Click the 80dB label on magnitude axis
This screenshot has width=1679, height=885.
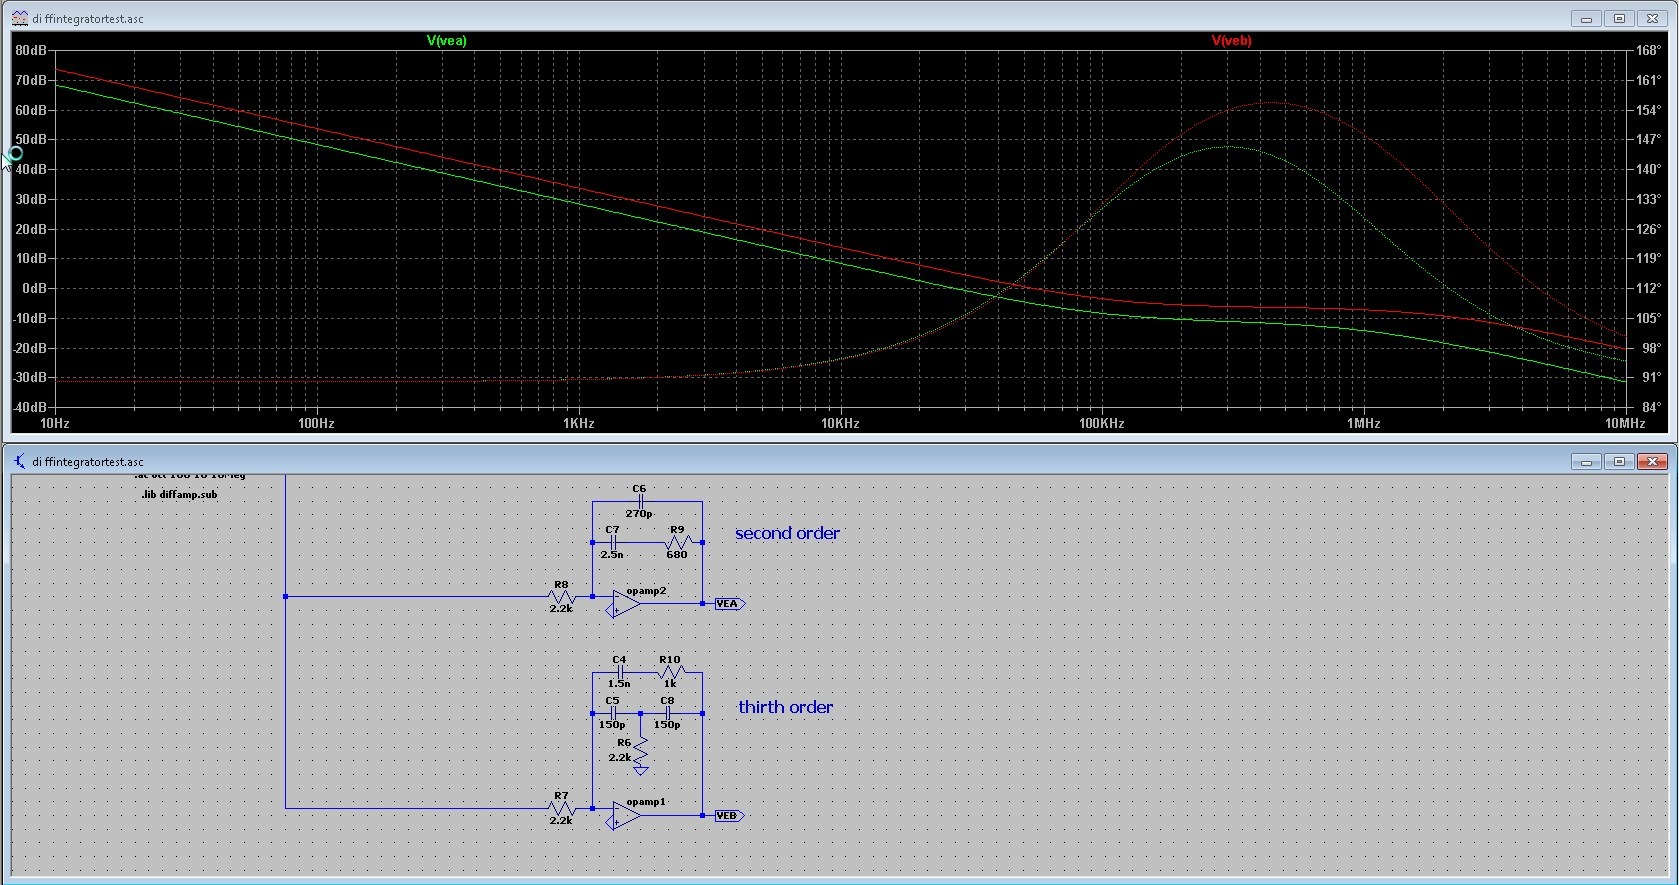point(31,50)
